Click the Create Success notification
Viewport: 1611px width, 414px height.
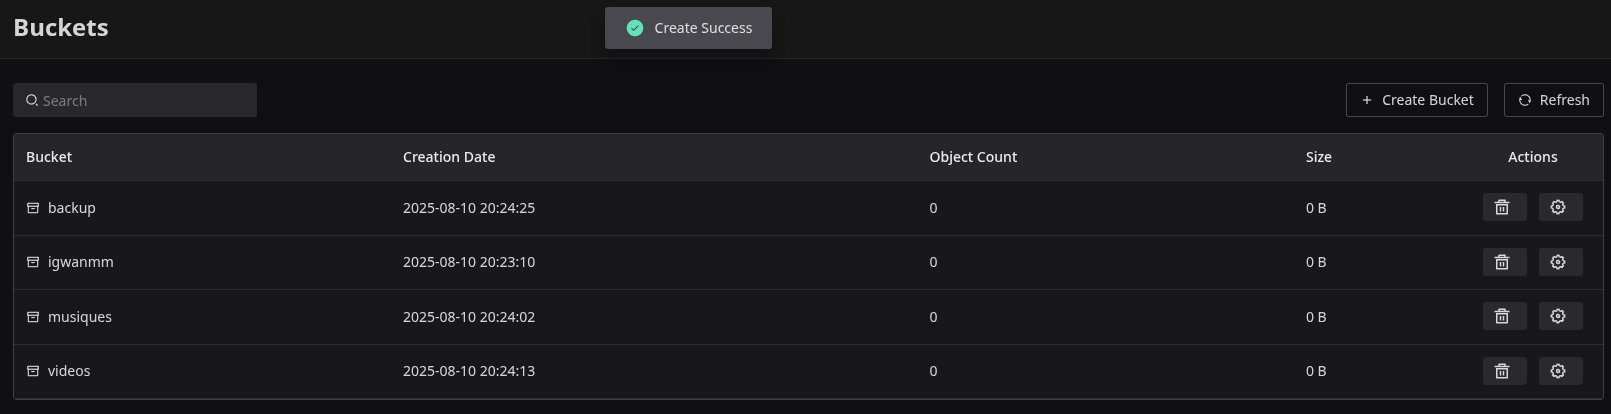pos(688,28)
